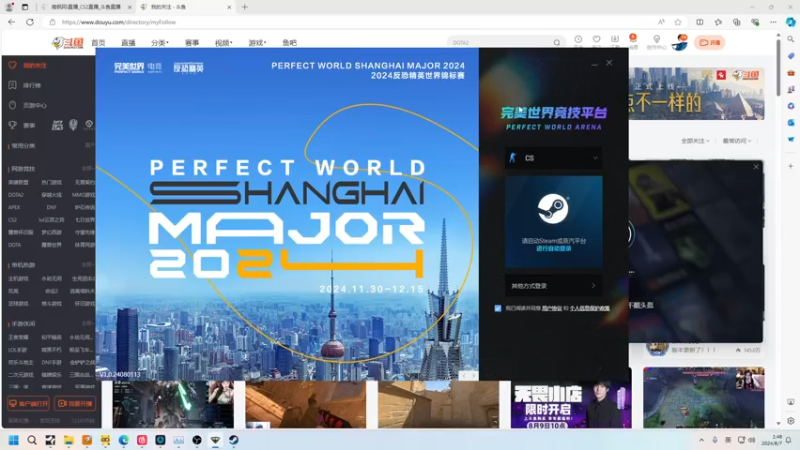Open the 个人信息保护政策 privacy policy link
The width and height of the screenshot is (800, 450).
[589, 308]
